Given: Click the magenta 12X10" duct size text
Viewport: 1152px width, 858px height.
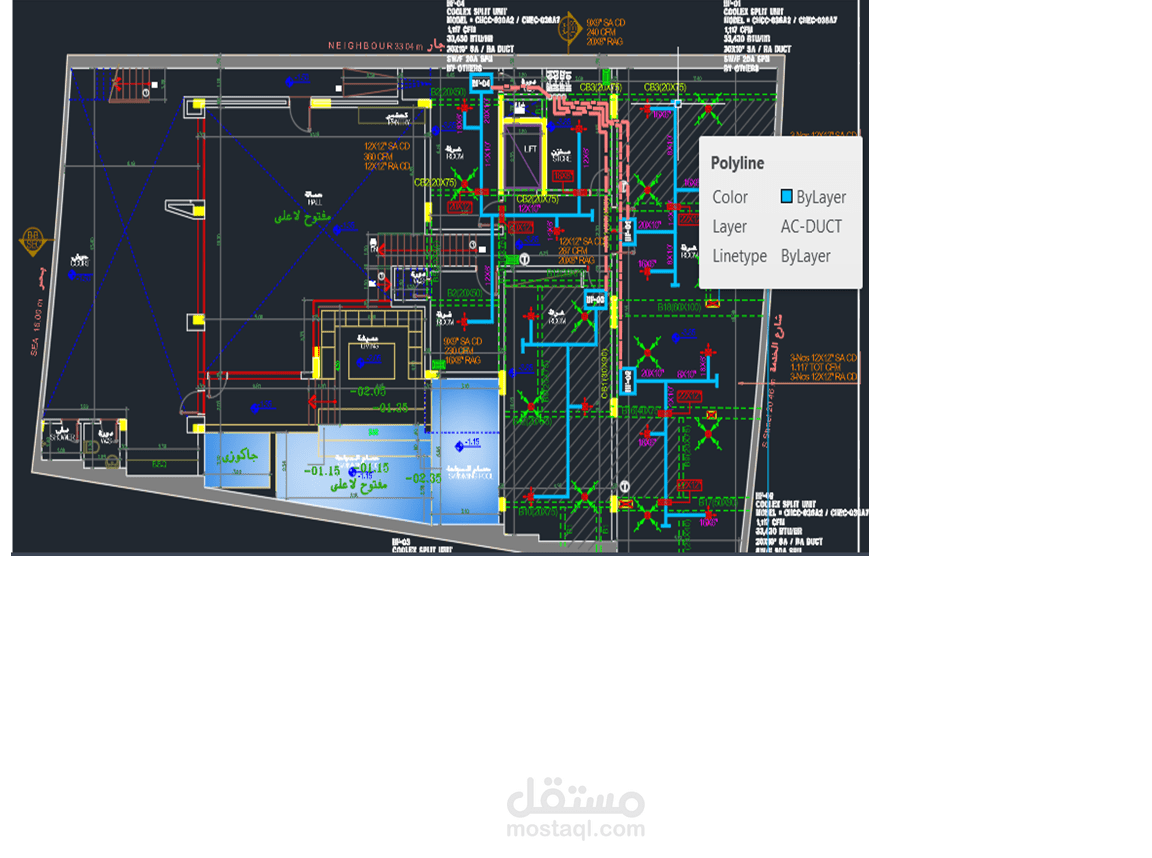Looking at the screenshot, I should pos(529,209).
